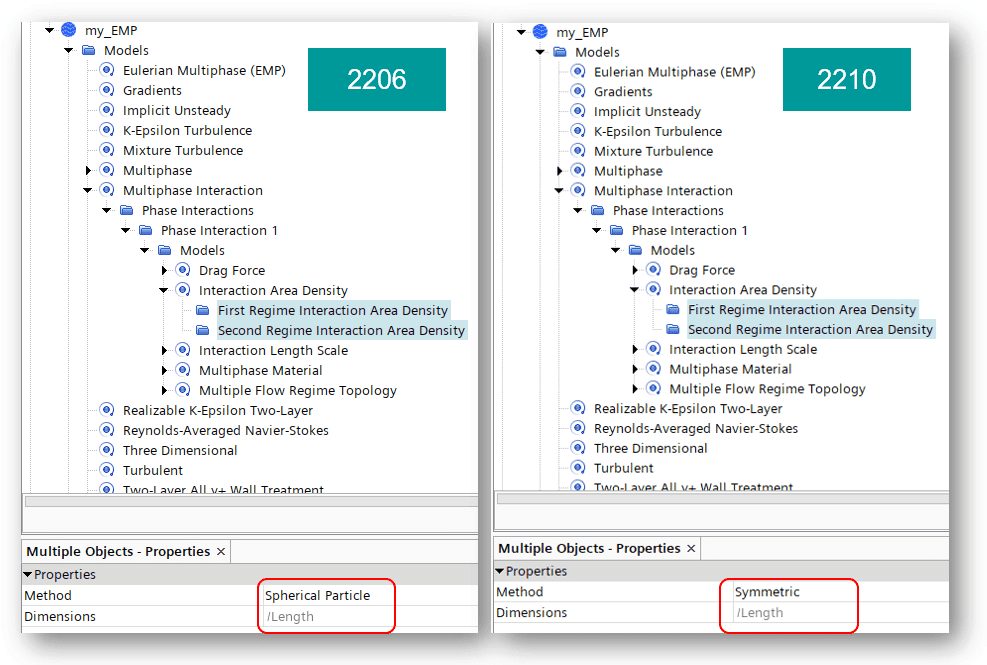Click K-Epsilon Turbulence model icon in right tree
Screen dimensions: 987x665
(x=577, y=131)
